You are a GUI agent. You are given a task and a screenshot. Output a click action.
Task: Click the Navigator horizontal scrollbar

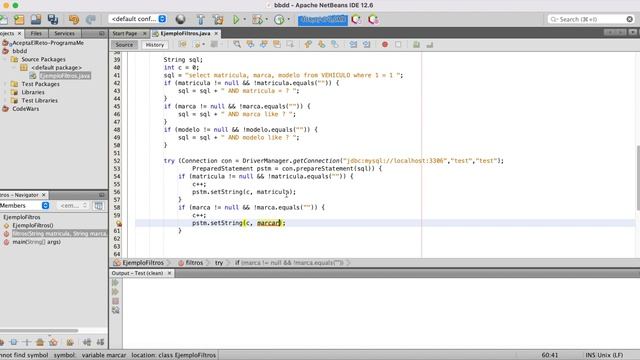pos(39,331)
